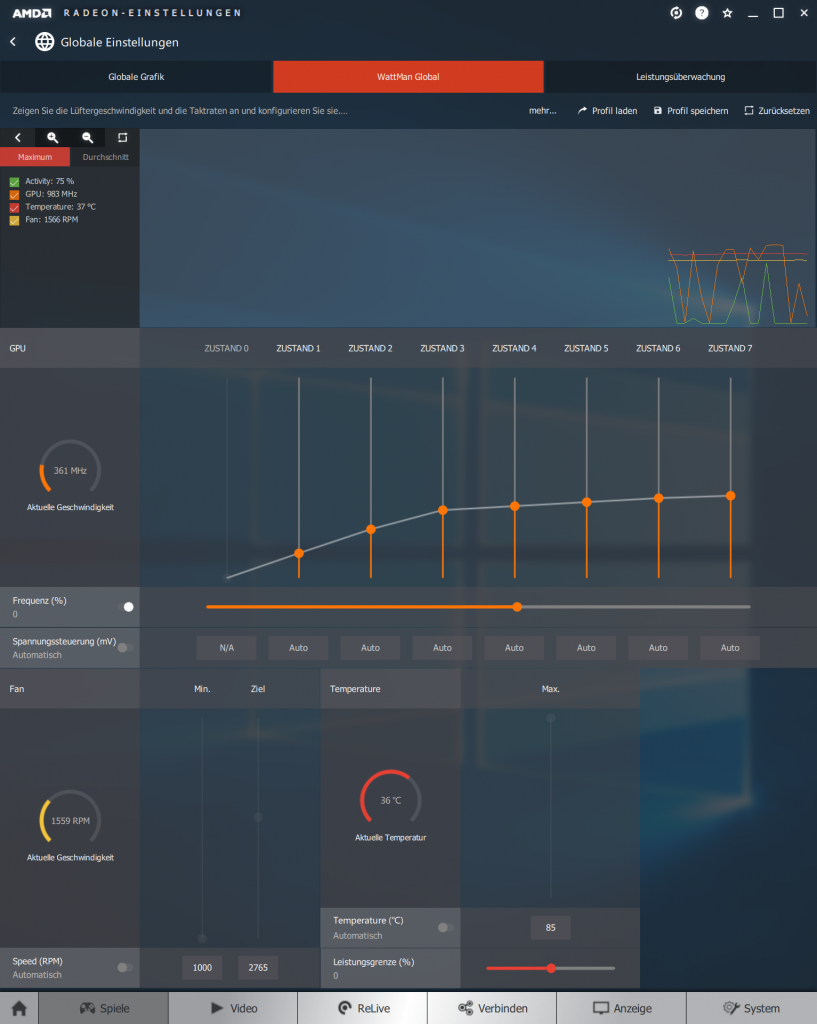The height and width of the screenshot is (1024, 817).
Task: Click the max temperature field 85
Action: click(551, 927)
